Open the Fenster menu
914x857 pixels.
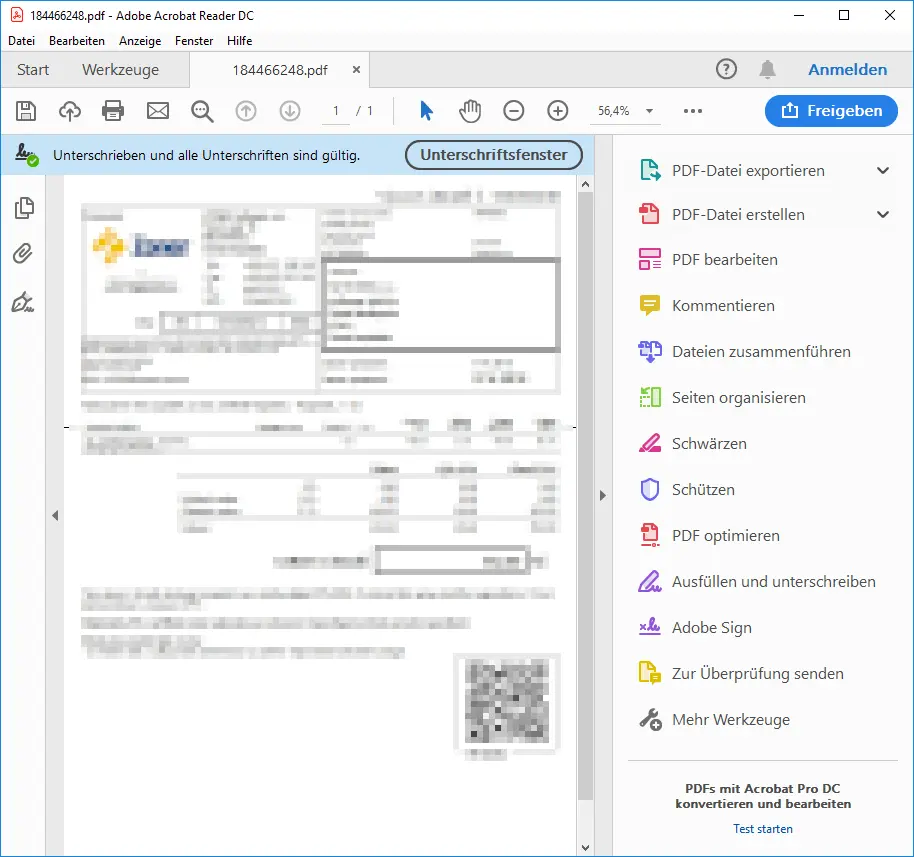194,41
